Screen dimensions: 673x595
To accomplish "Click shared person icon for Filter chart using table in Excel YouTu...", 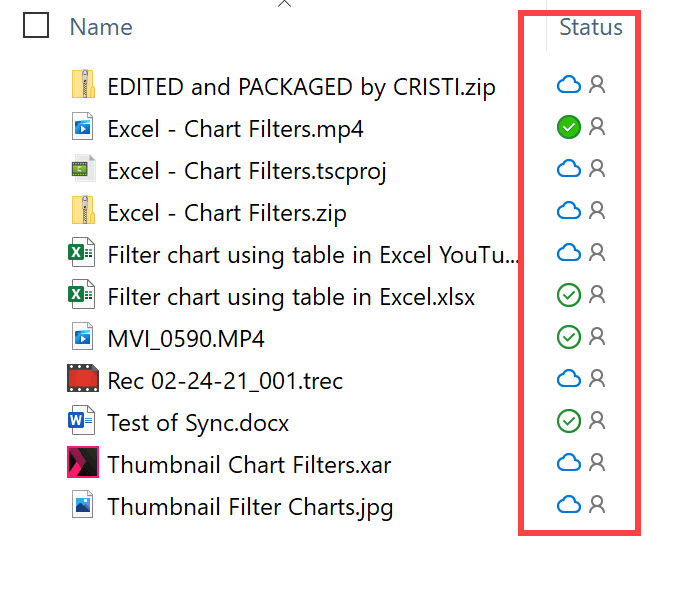I will coord(597,252).
